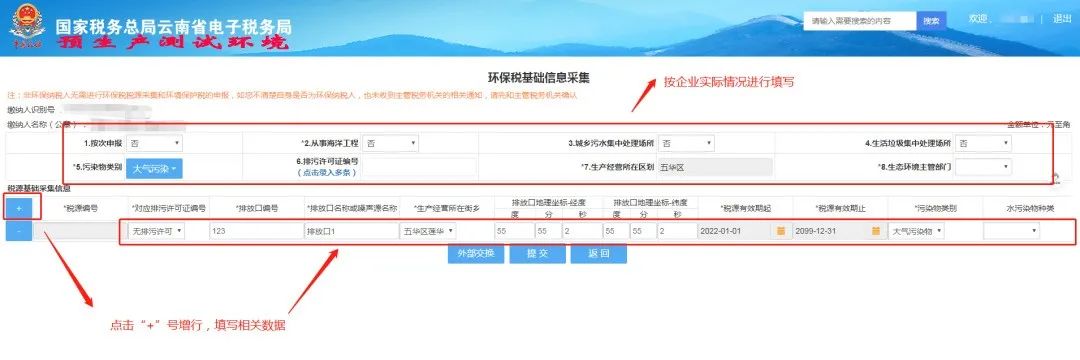Click the 点击录入多条 link

click(327, 172)
